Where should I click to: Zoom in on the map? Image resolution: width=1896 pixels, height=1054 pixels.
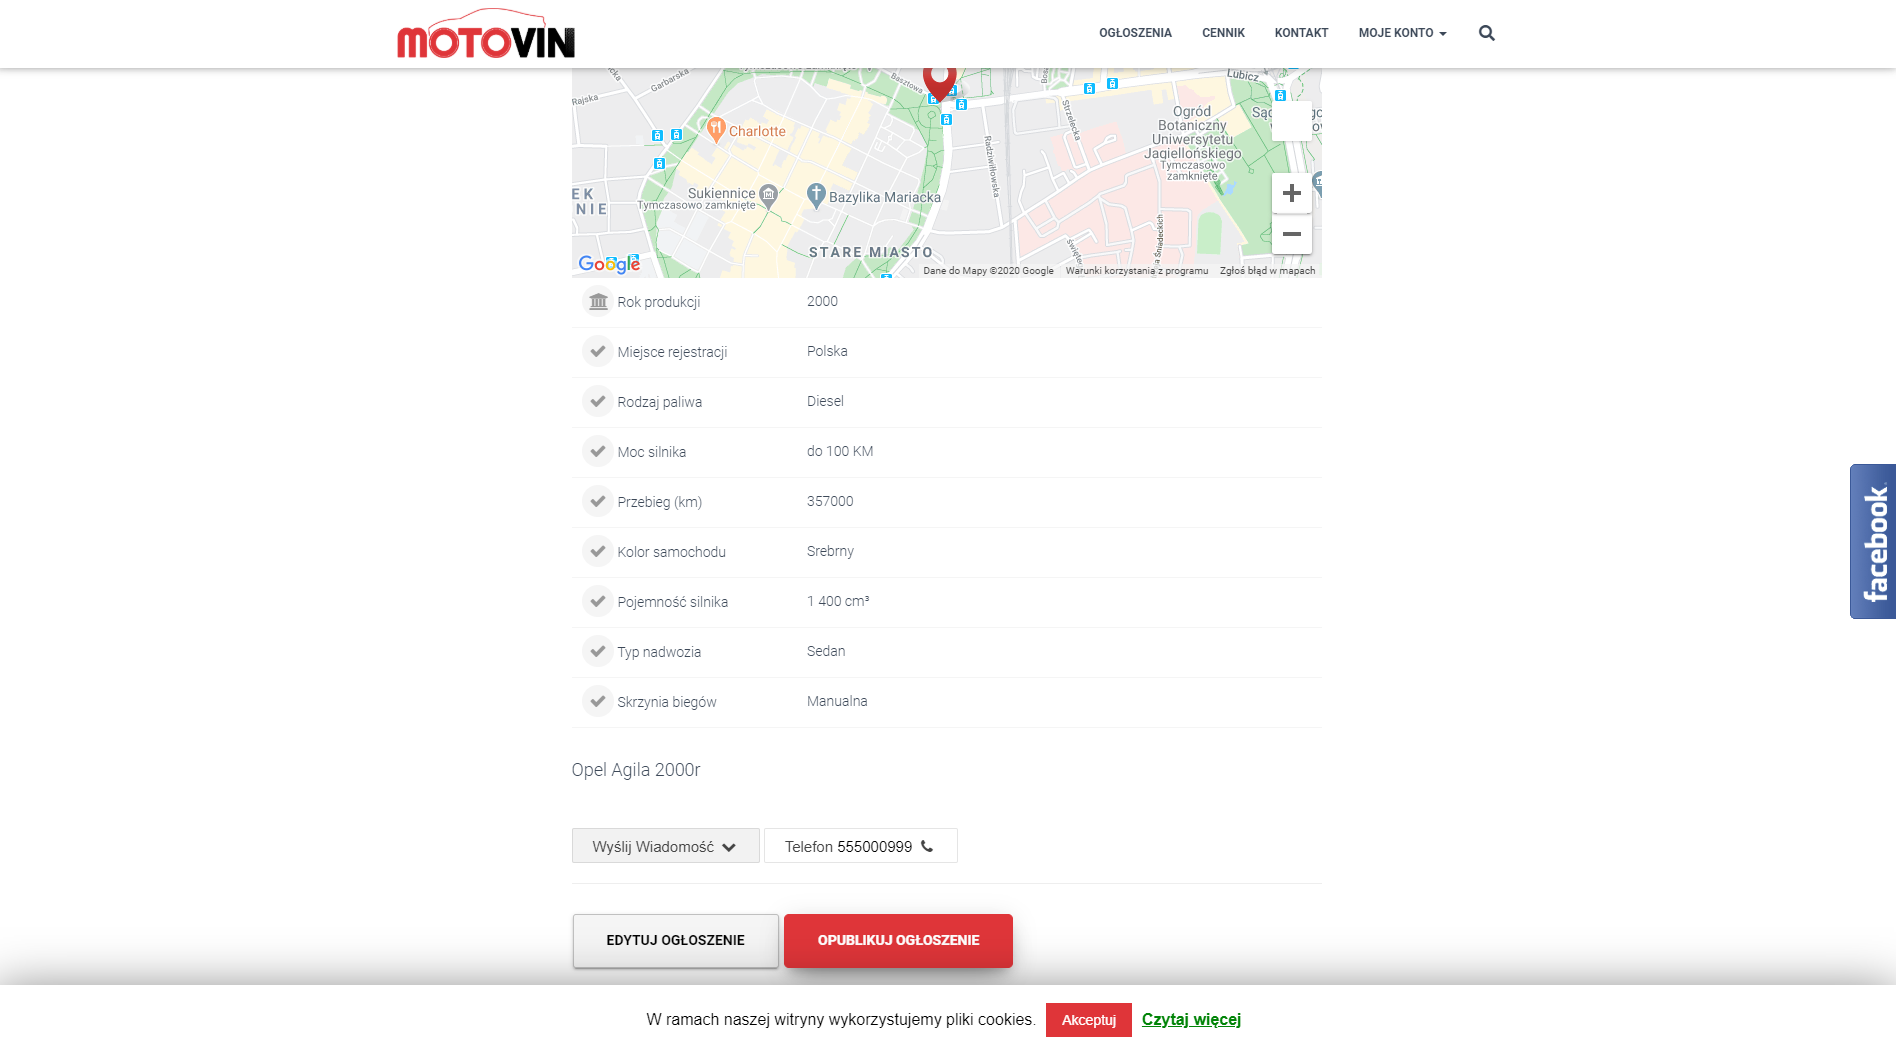coord(1291,193)
